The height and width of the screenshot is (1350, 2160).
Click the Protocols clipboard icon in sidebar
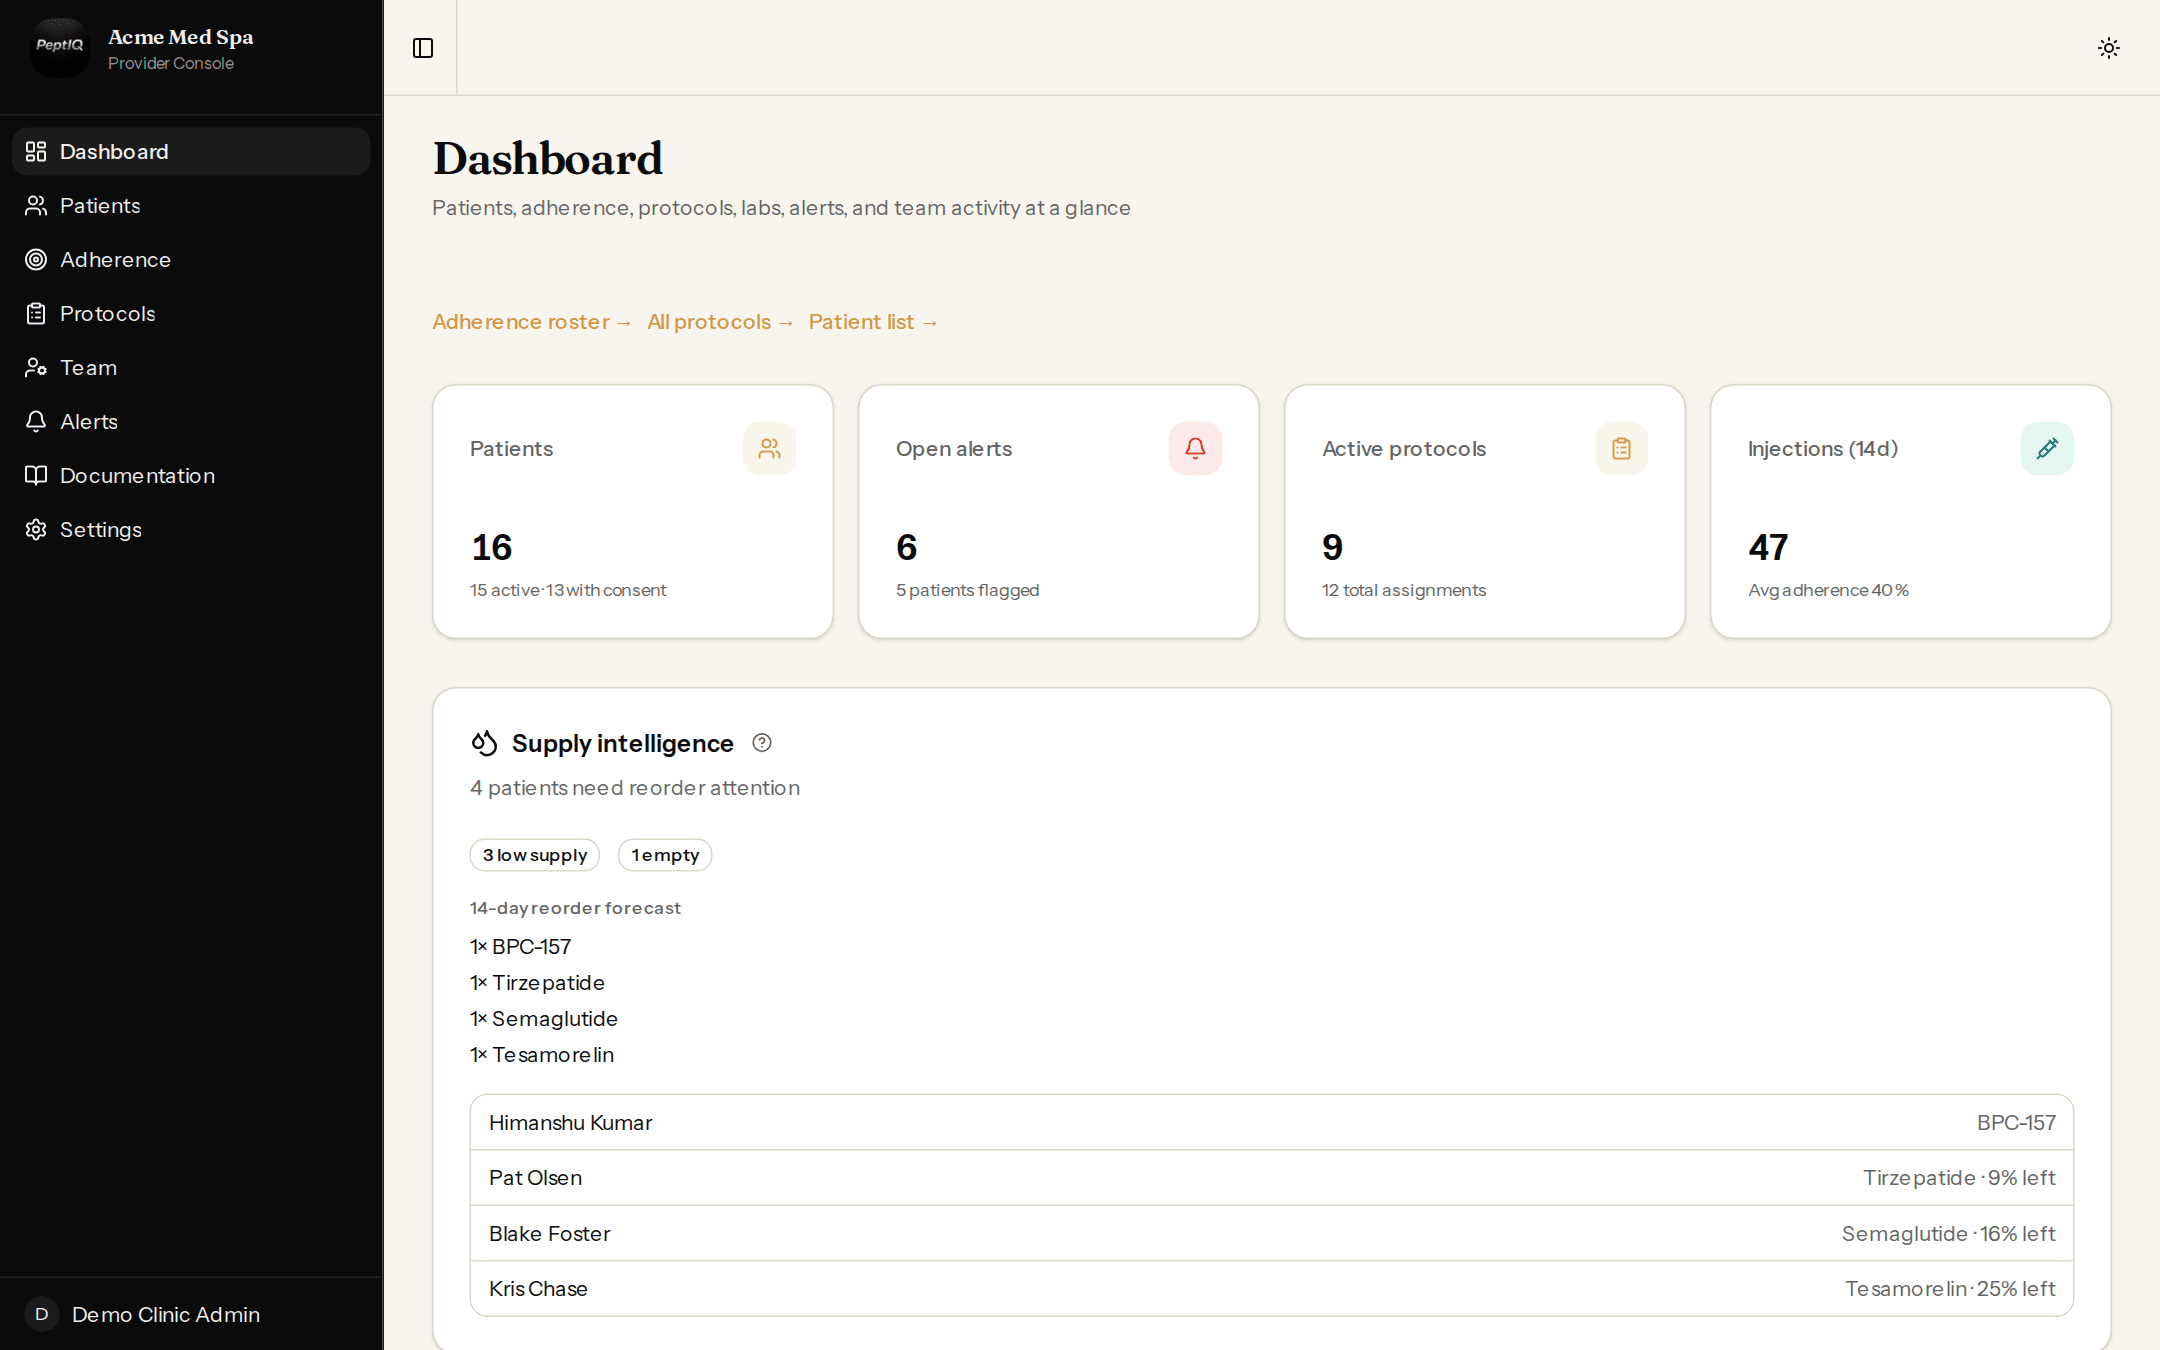point(36,313)
